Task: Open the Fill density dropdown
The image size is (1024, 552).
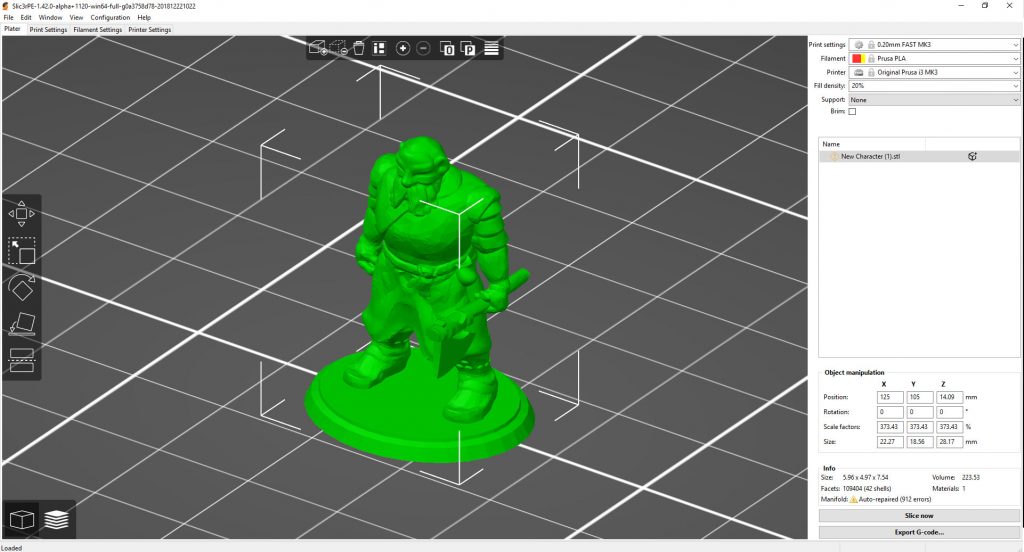Action: 934,86
